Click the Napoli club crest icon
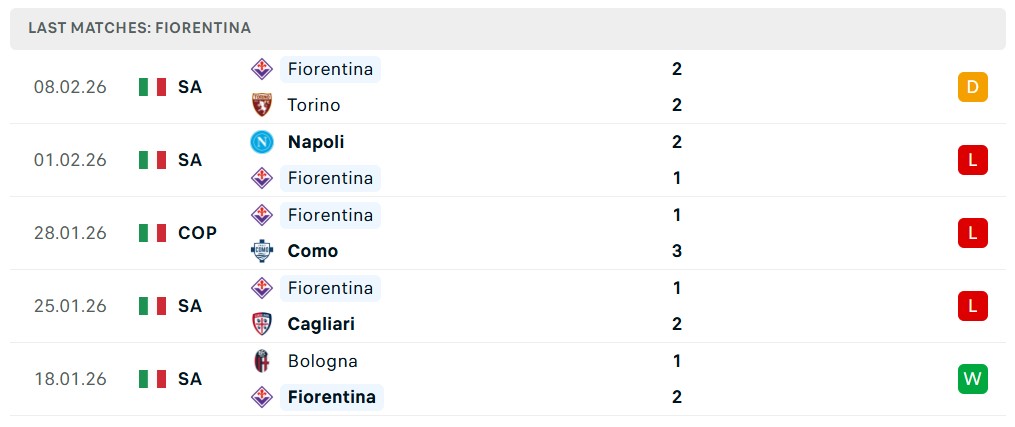The image size is (1015, 427). 261,142
